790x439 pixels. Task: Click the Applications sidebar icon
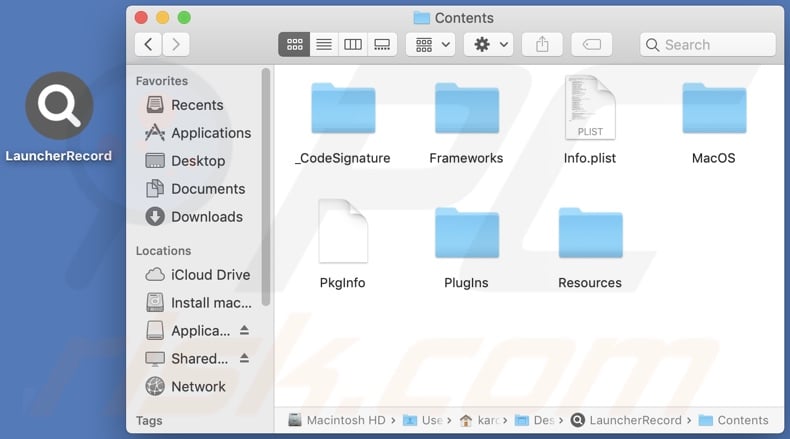point(155,133)
